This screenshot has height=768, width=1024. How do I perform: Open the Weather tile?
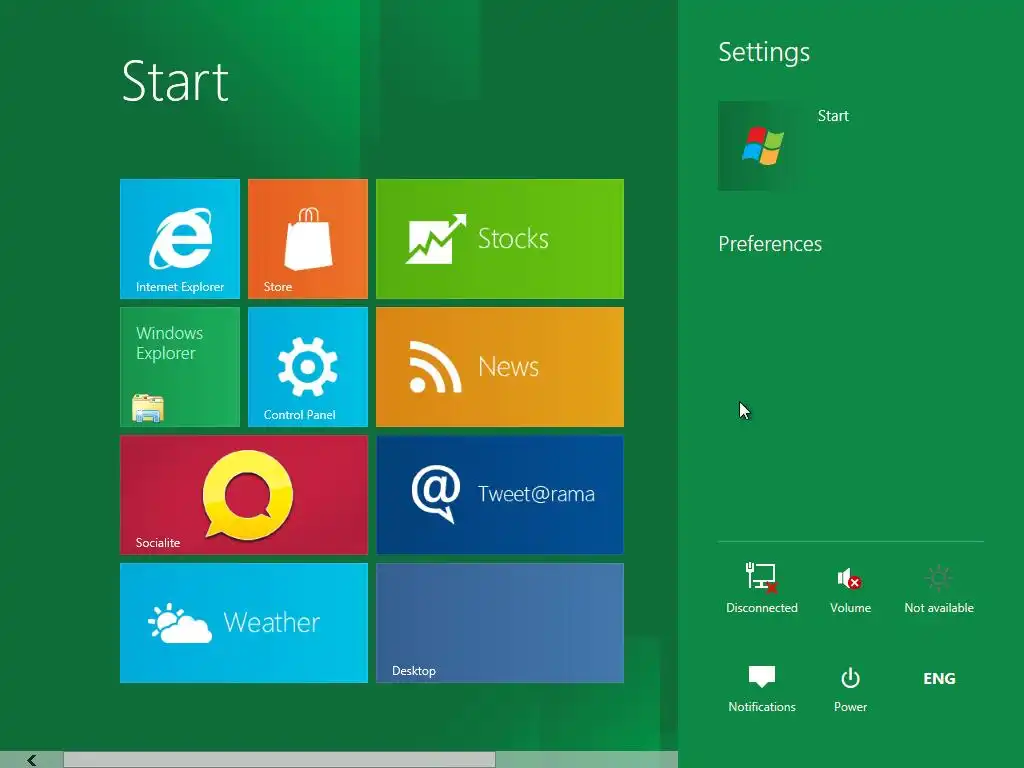tap(244, 622)
